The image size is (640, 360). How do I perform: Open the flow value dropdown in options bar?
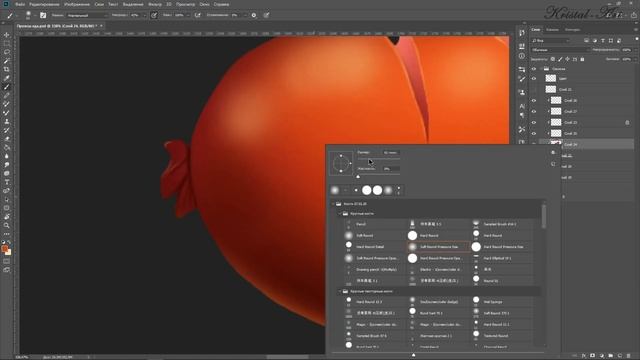click(188, 15)
